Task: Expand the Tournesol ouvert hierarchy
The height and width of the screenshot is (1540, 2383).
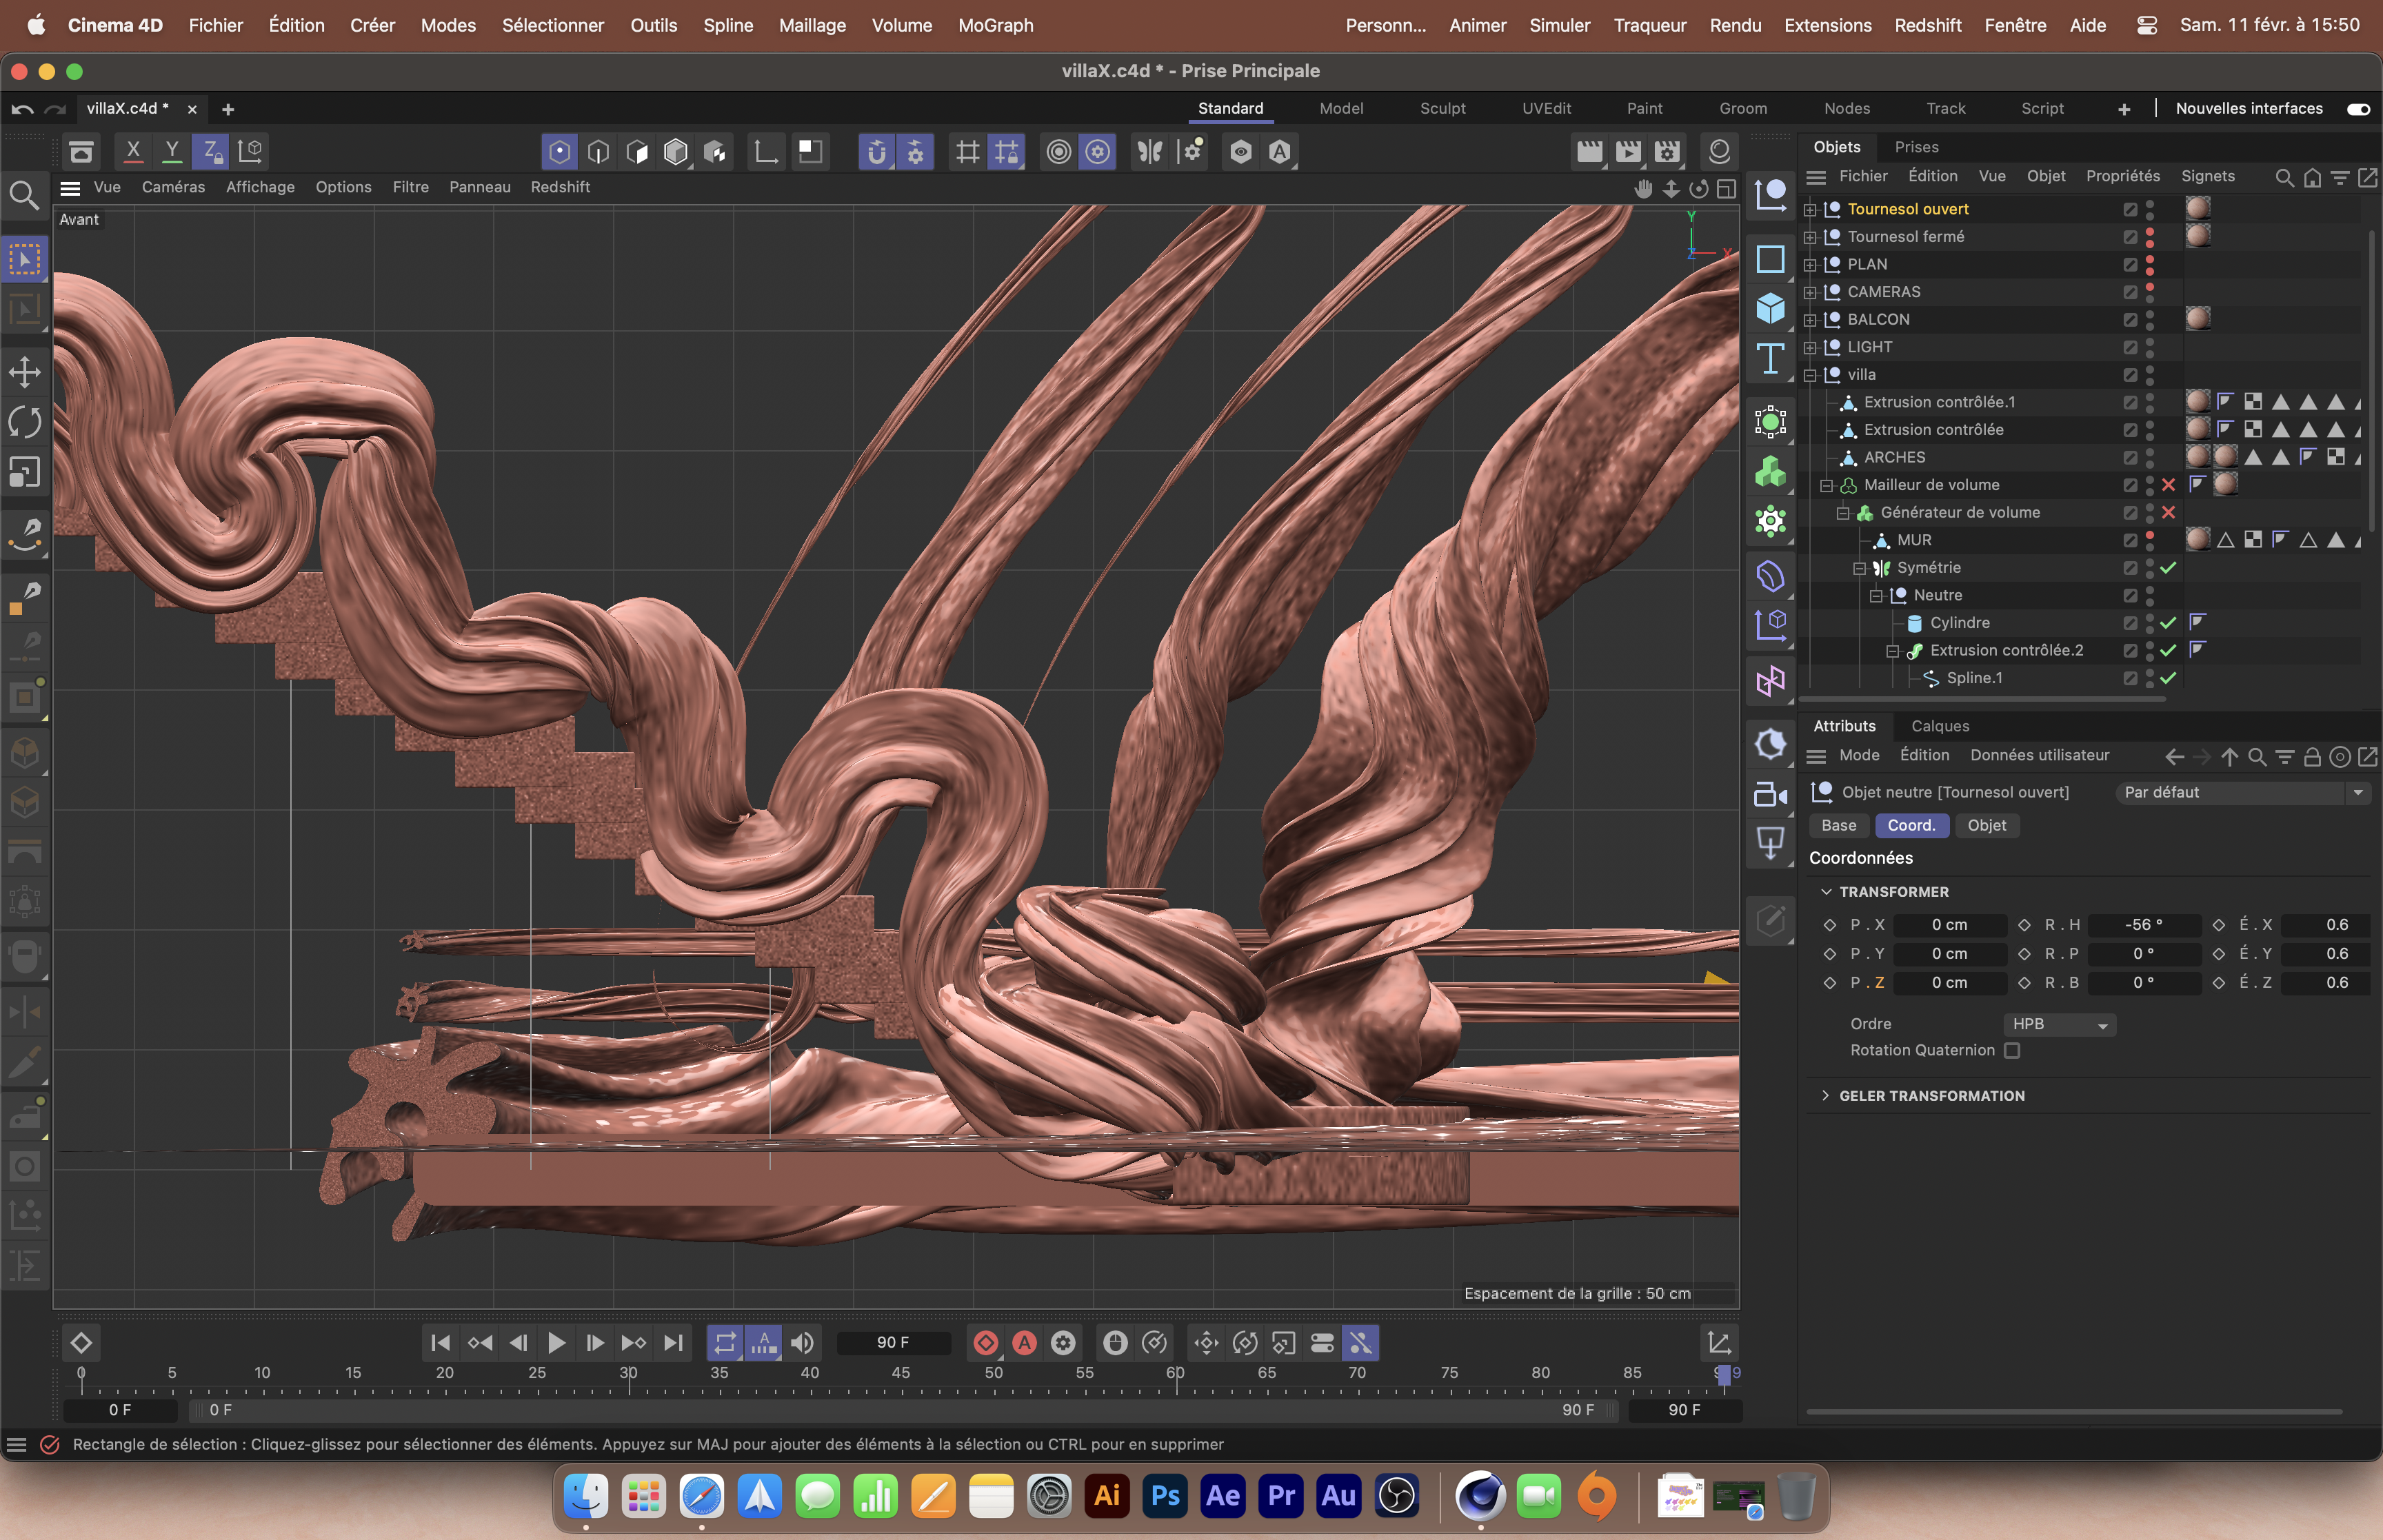Action: 1809,209
